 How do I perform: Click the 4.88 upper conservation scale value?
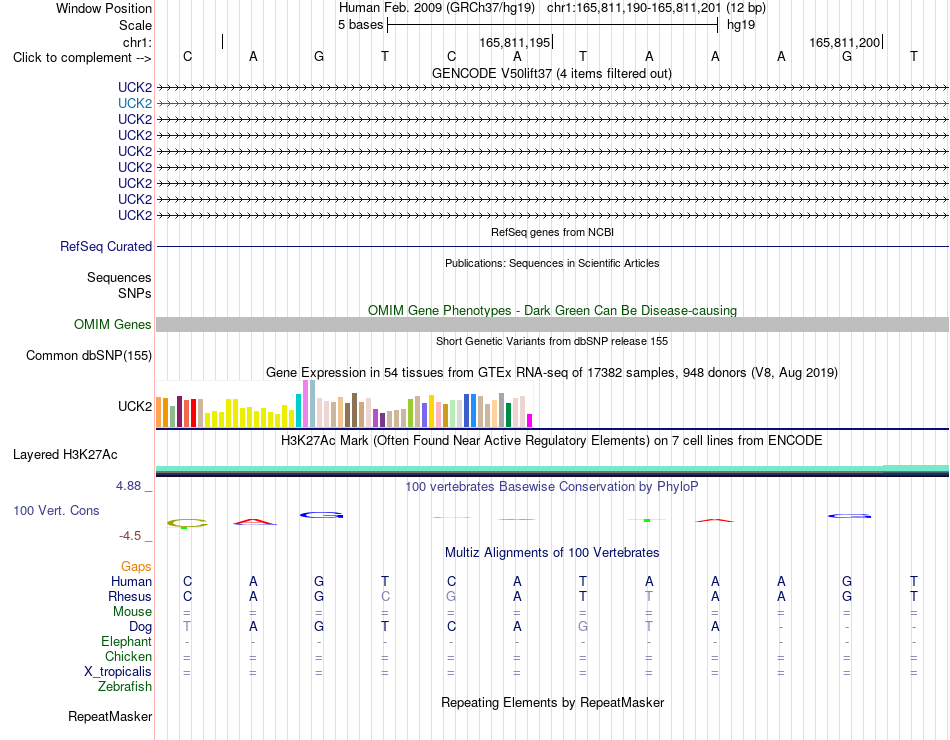coord(128,486)
